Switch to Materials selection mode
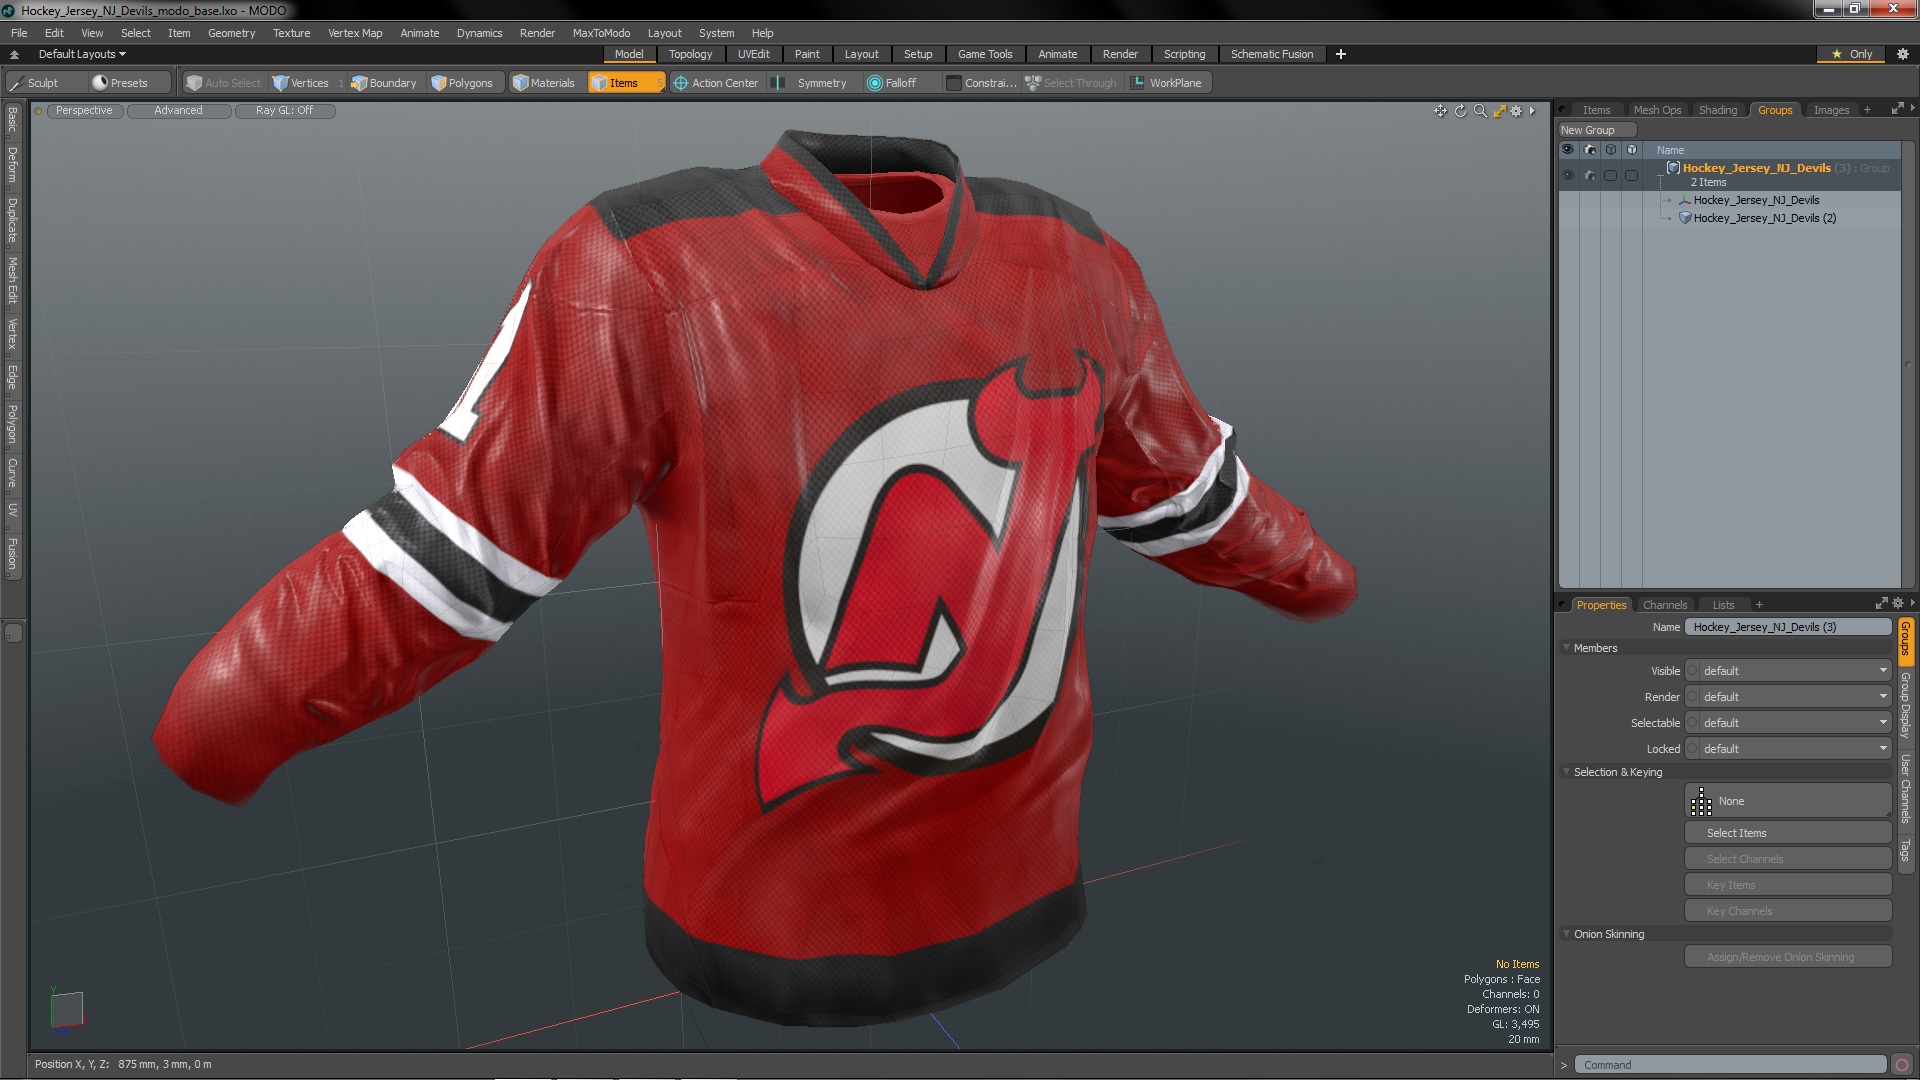 pyautogui.click(x=545, y=83)
